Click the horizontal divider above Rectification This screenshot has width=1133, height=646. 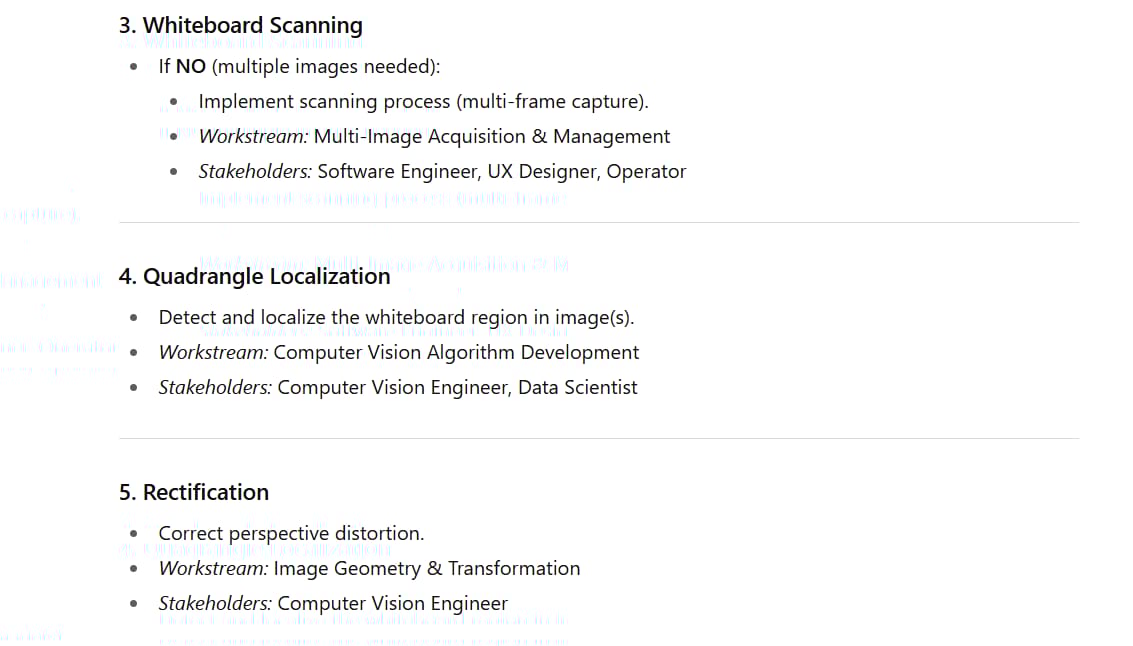click(599, 438)
